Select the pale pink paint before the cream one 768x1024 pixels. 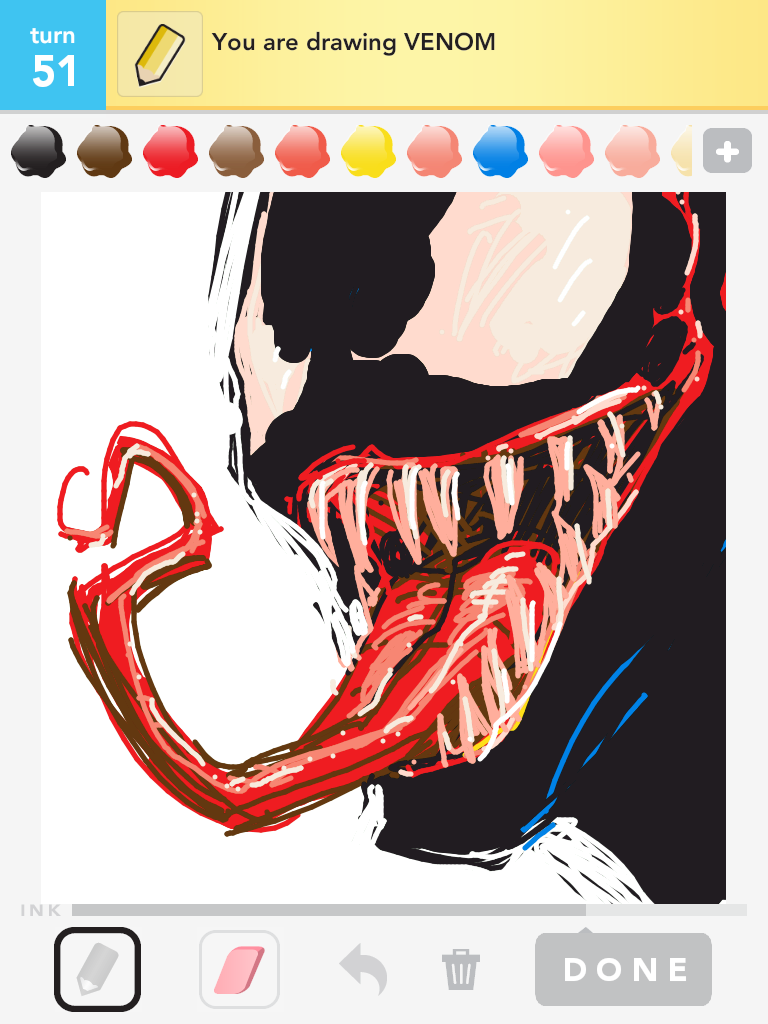point(632,151)
